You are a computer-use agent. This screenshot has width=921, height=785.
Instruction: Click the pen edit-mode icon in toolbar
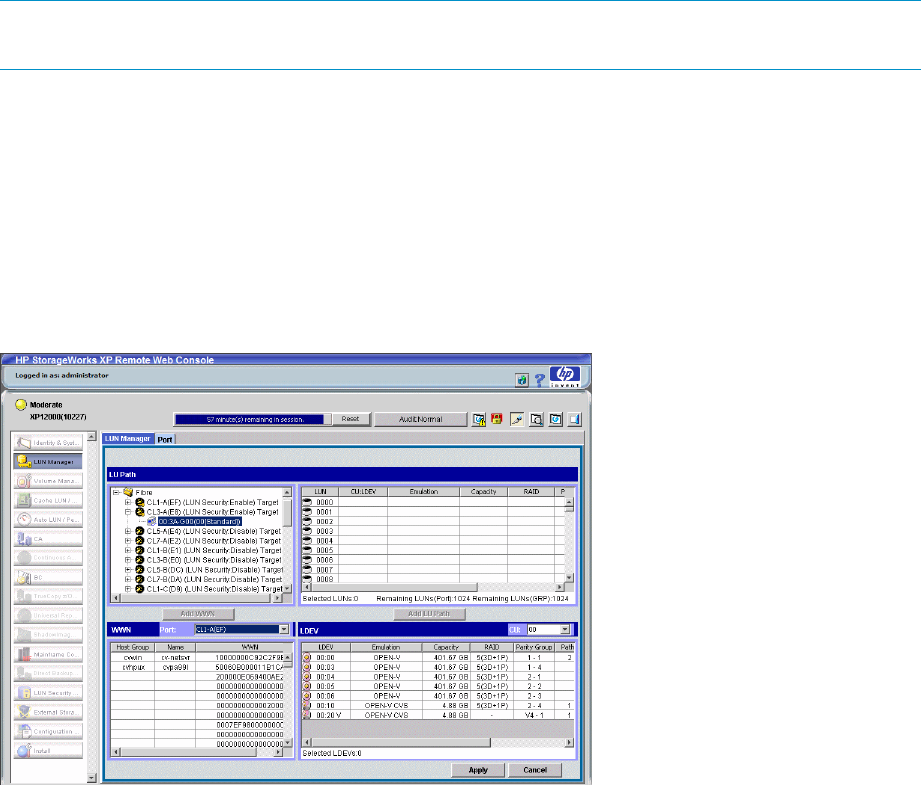pos(517,419)
